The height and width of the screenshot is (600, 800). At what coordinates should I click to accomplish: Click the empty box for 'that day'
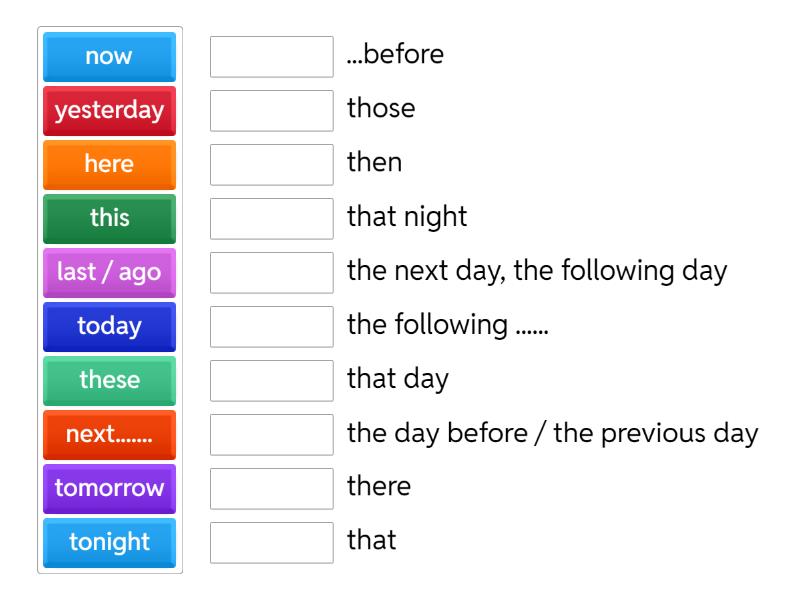[272, 381]
